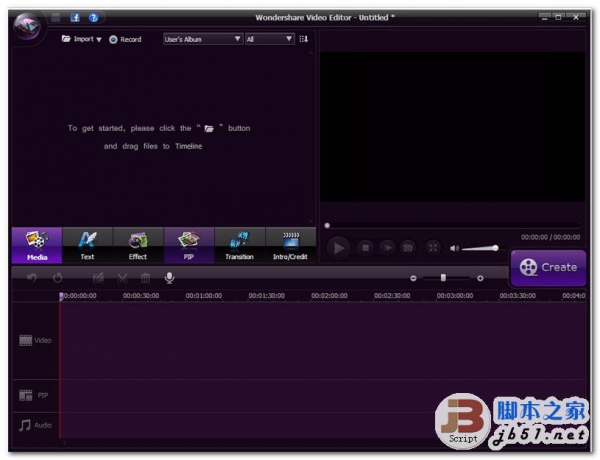The width and height of the screenshot is (600, 460).
Task: Select the Audio track header
Action: [x=35, y=425]
